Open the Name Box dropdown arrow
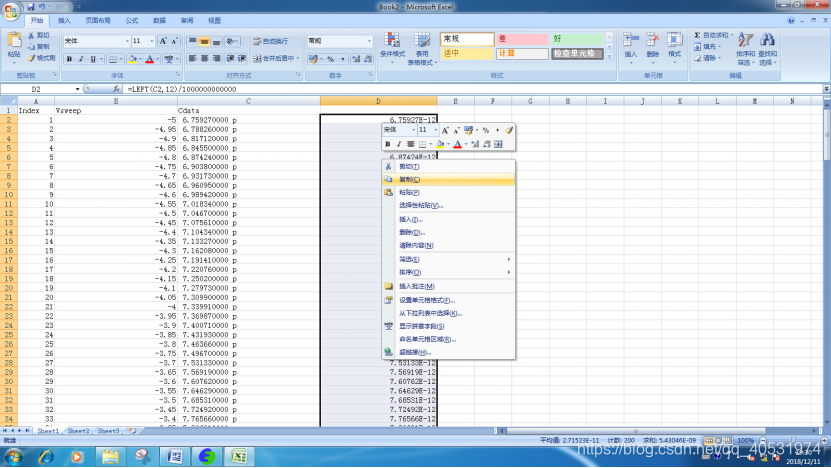The image size is (831, 468). click(x=77, y=89)
